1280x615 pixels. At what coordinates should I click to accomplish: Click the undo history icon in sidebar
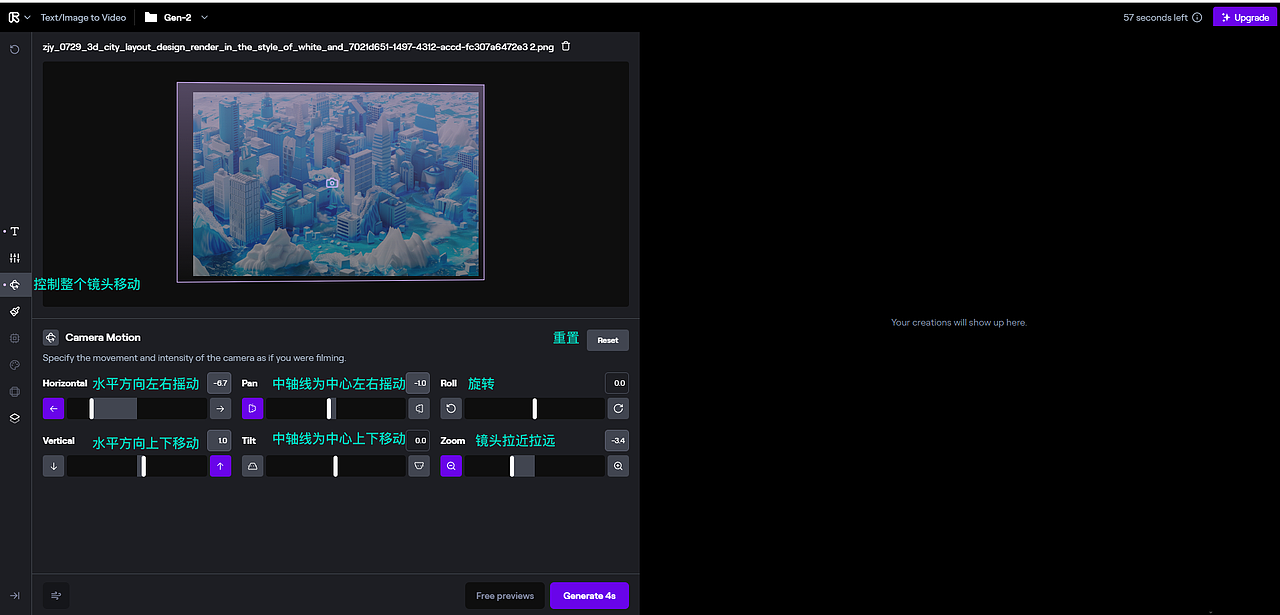(15, 49)
